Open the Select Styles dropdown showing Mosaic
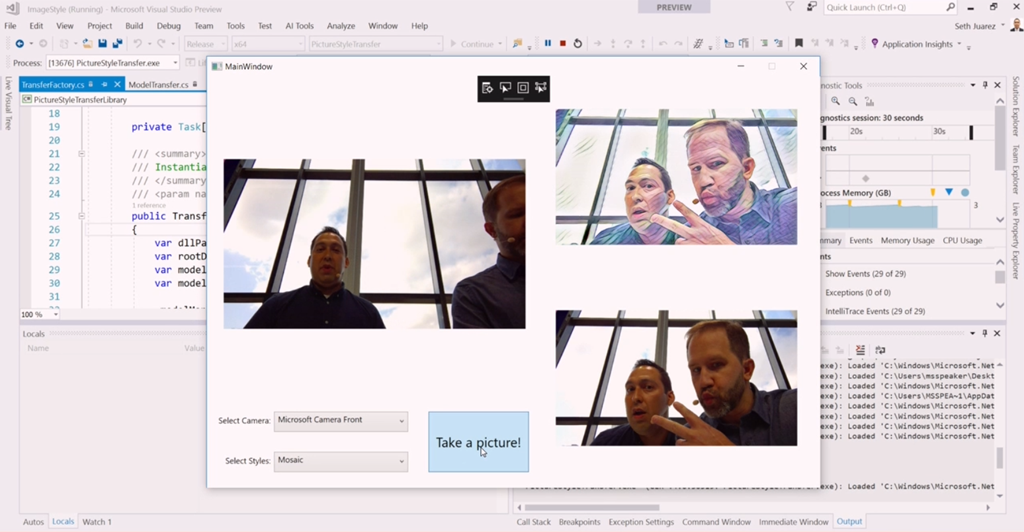1024x532 pixels. coord(341,461)
